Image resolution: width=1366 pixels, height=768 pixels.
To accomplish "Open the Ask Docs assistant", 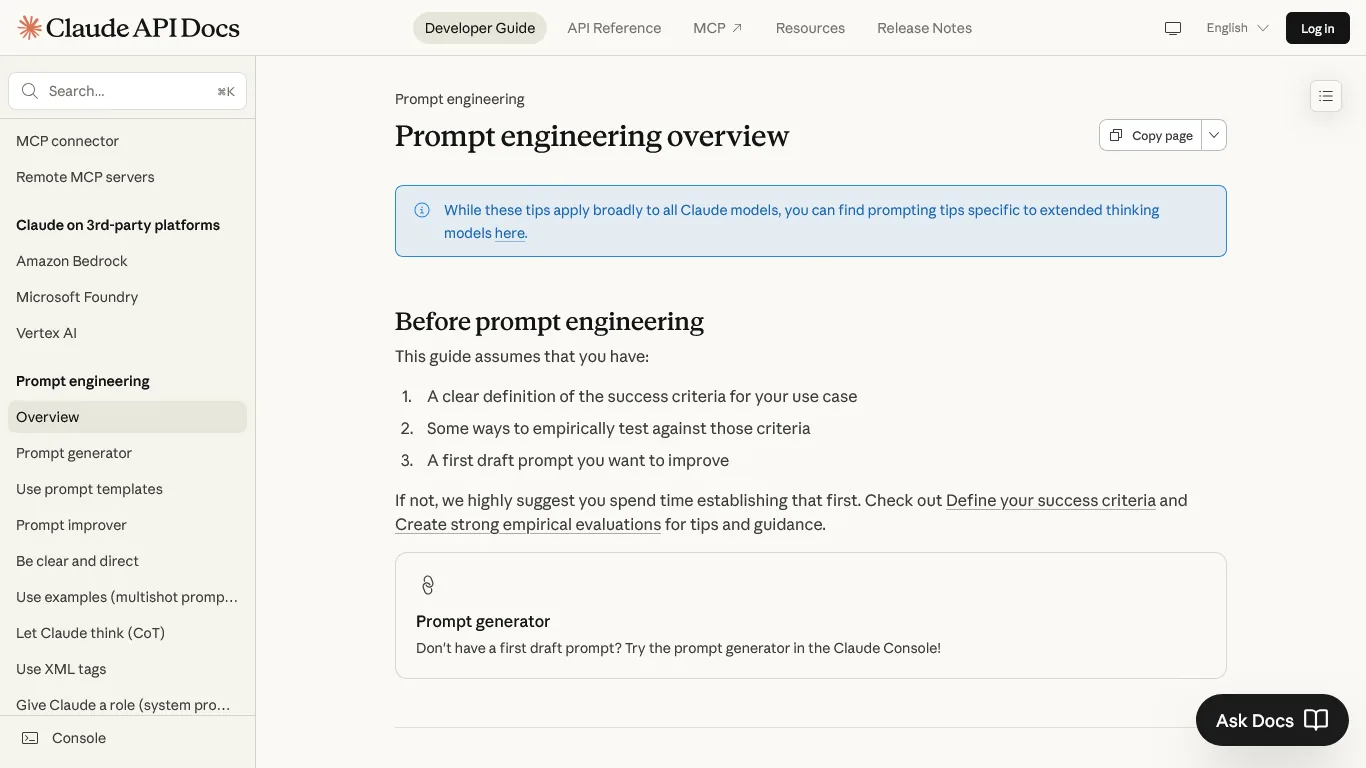I will [x=1272, y=720].
